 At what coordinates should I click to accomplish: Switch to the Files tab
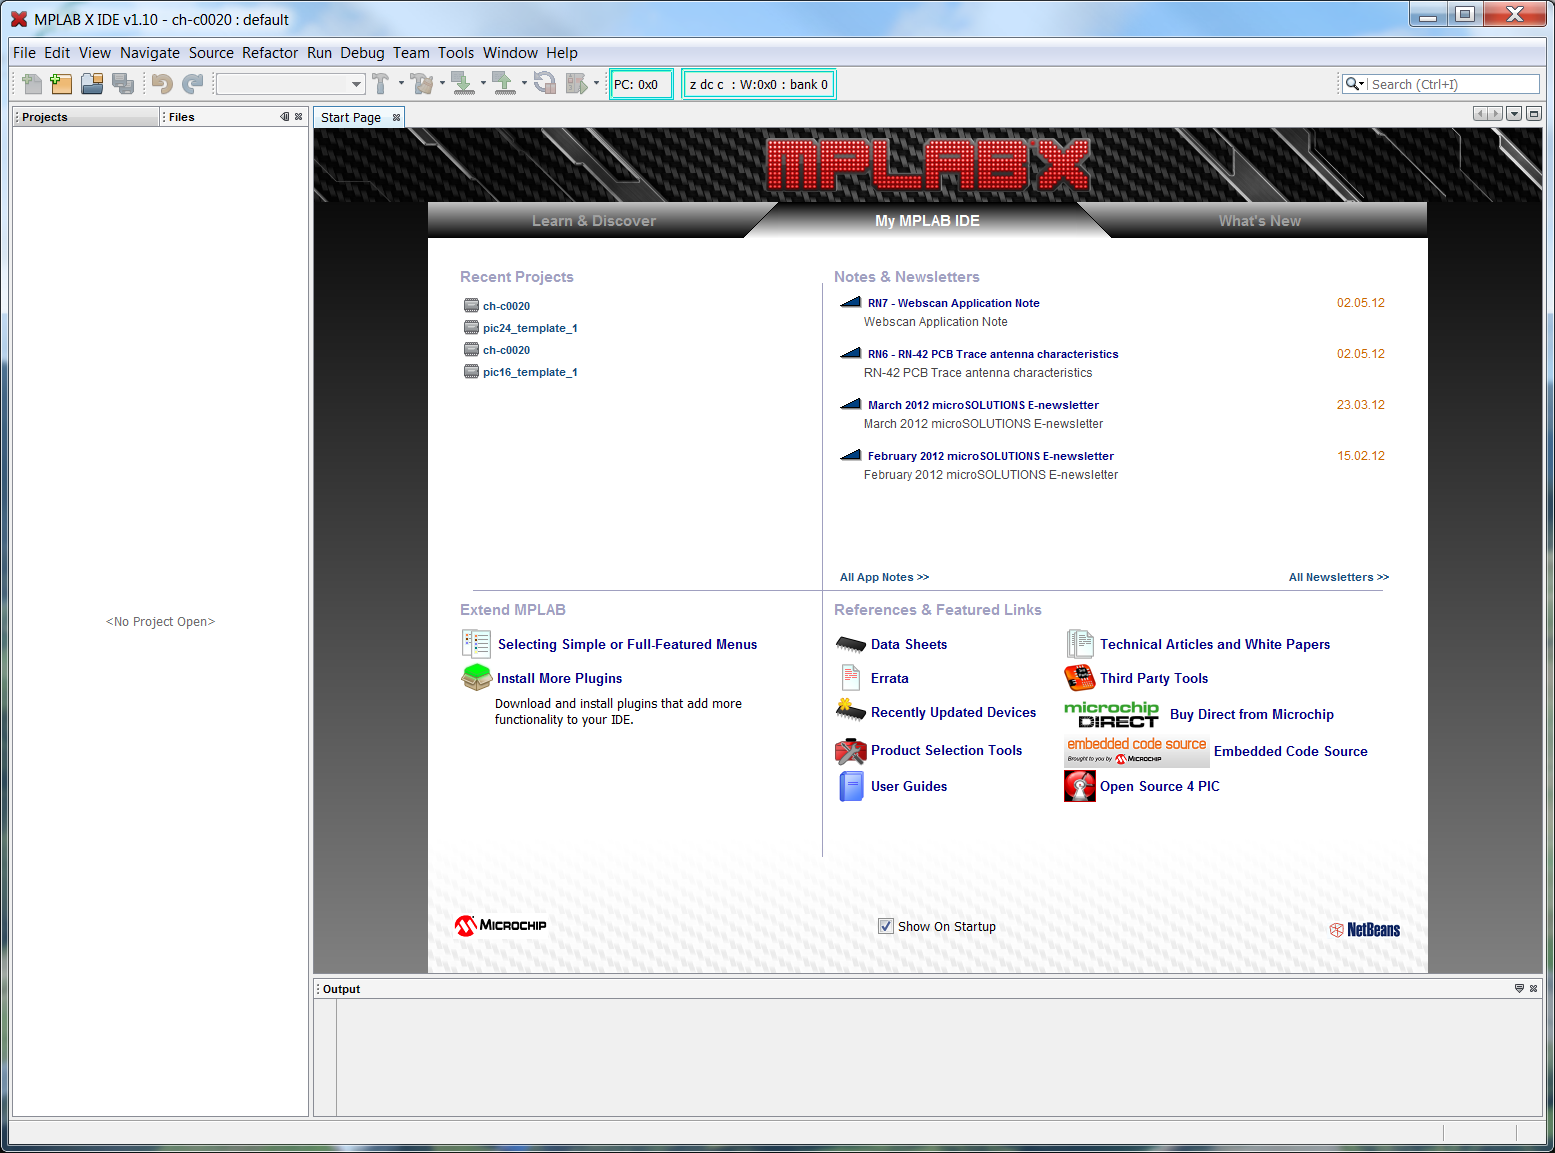point(181,117)
